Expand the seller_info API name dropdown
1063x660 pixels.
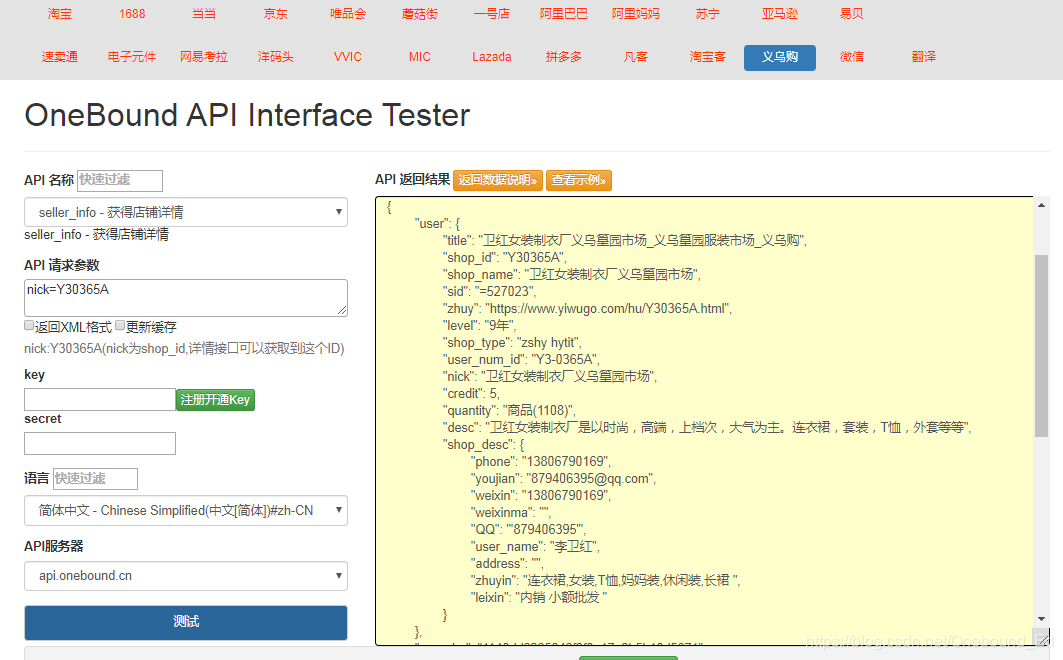[186, 212]
